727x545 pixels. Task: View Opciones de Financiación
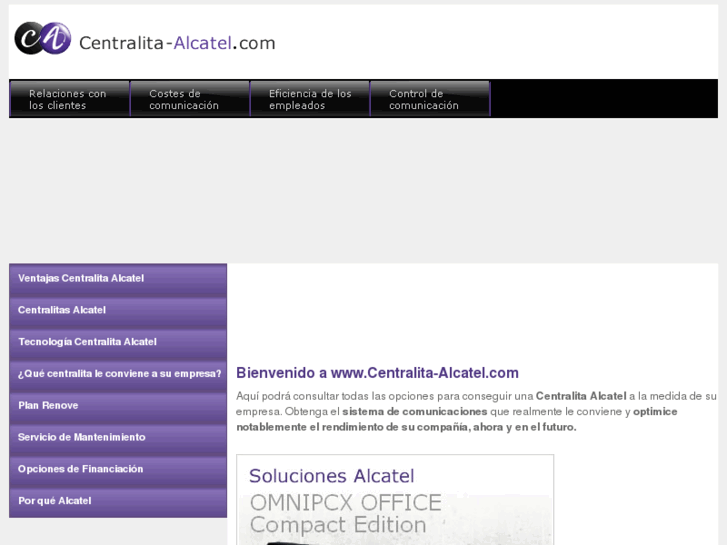point(118,470)
